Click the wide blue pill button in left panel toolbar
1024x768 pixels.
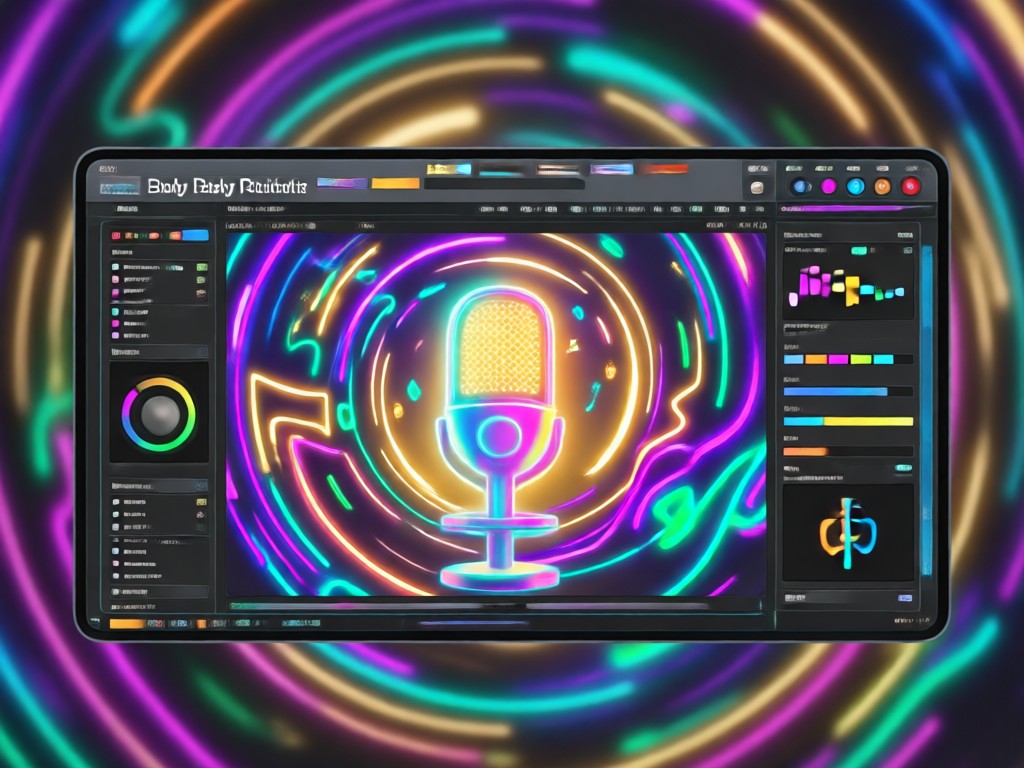click(x=195, y=236)
